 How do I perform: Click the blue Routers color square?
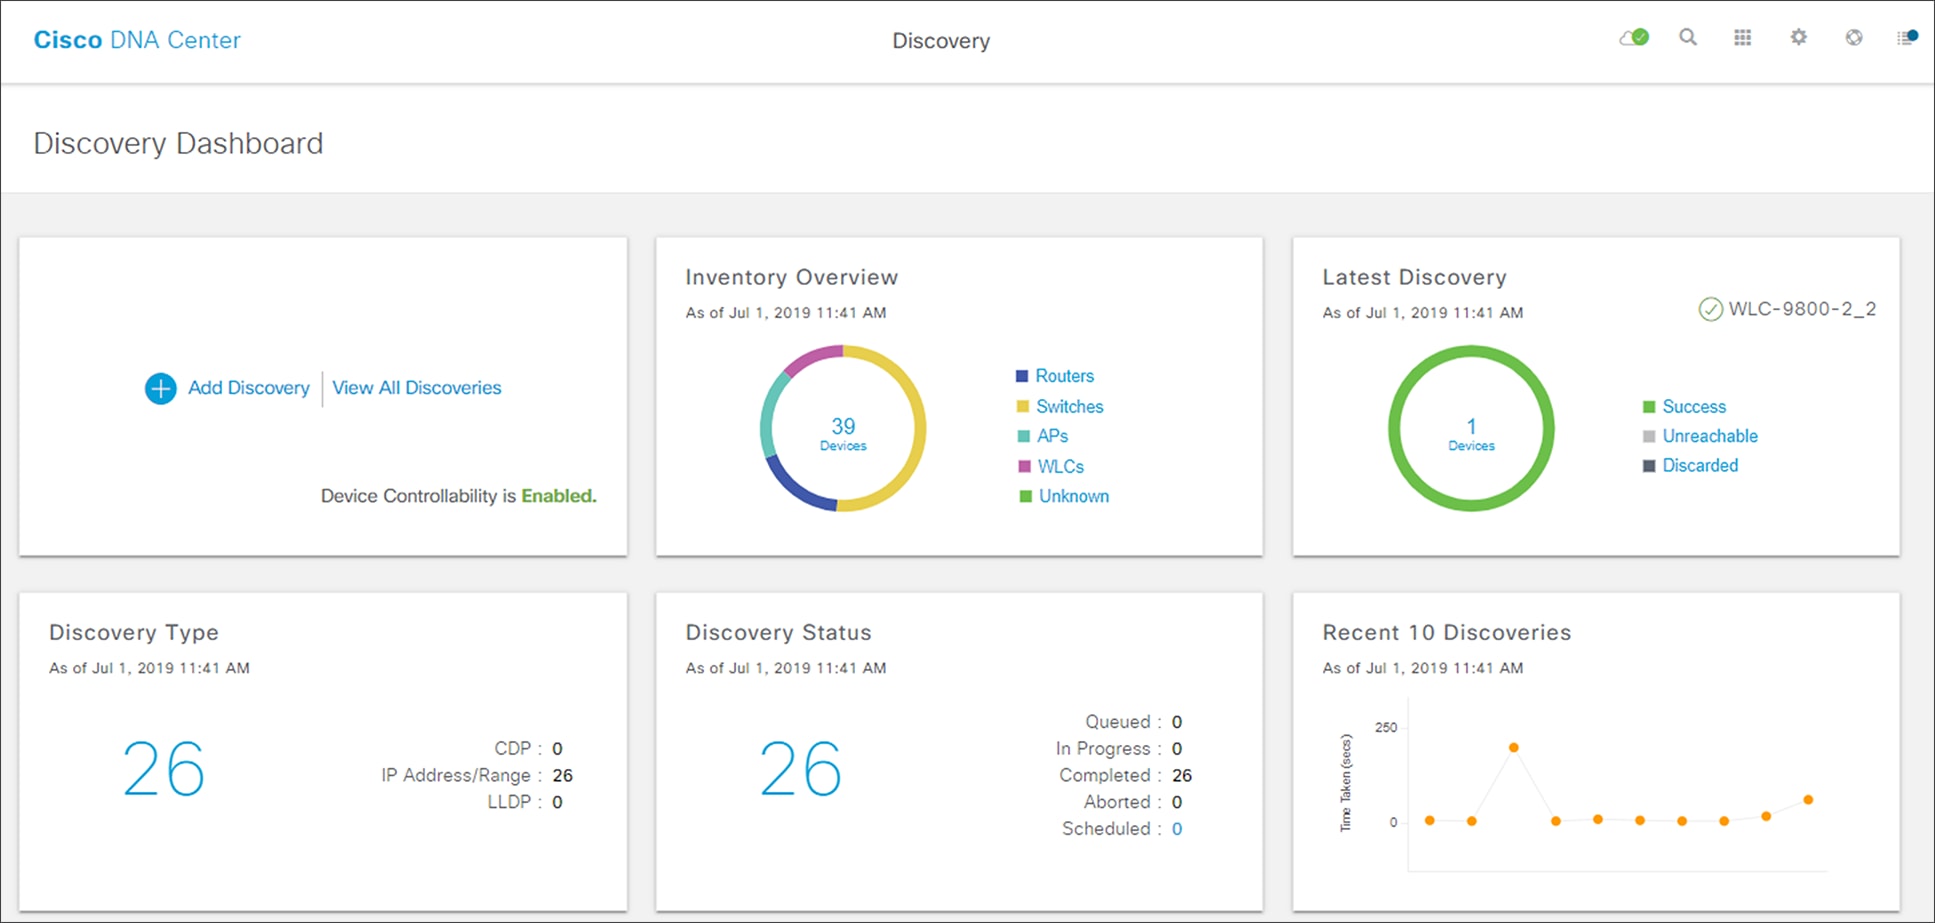(1022, 376)
